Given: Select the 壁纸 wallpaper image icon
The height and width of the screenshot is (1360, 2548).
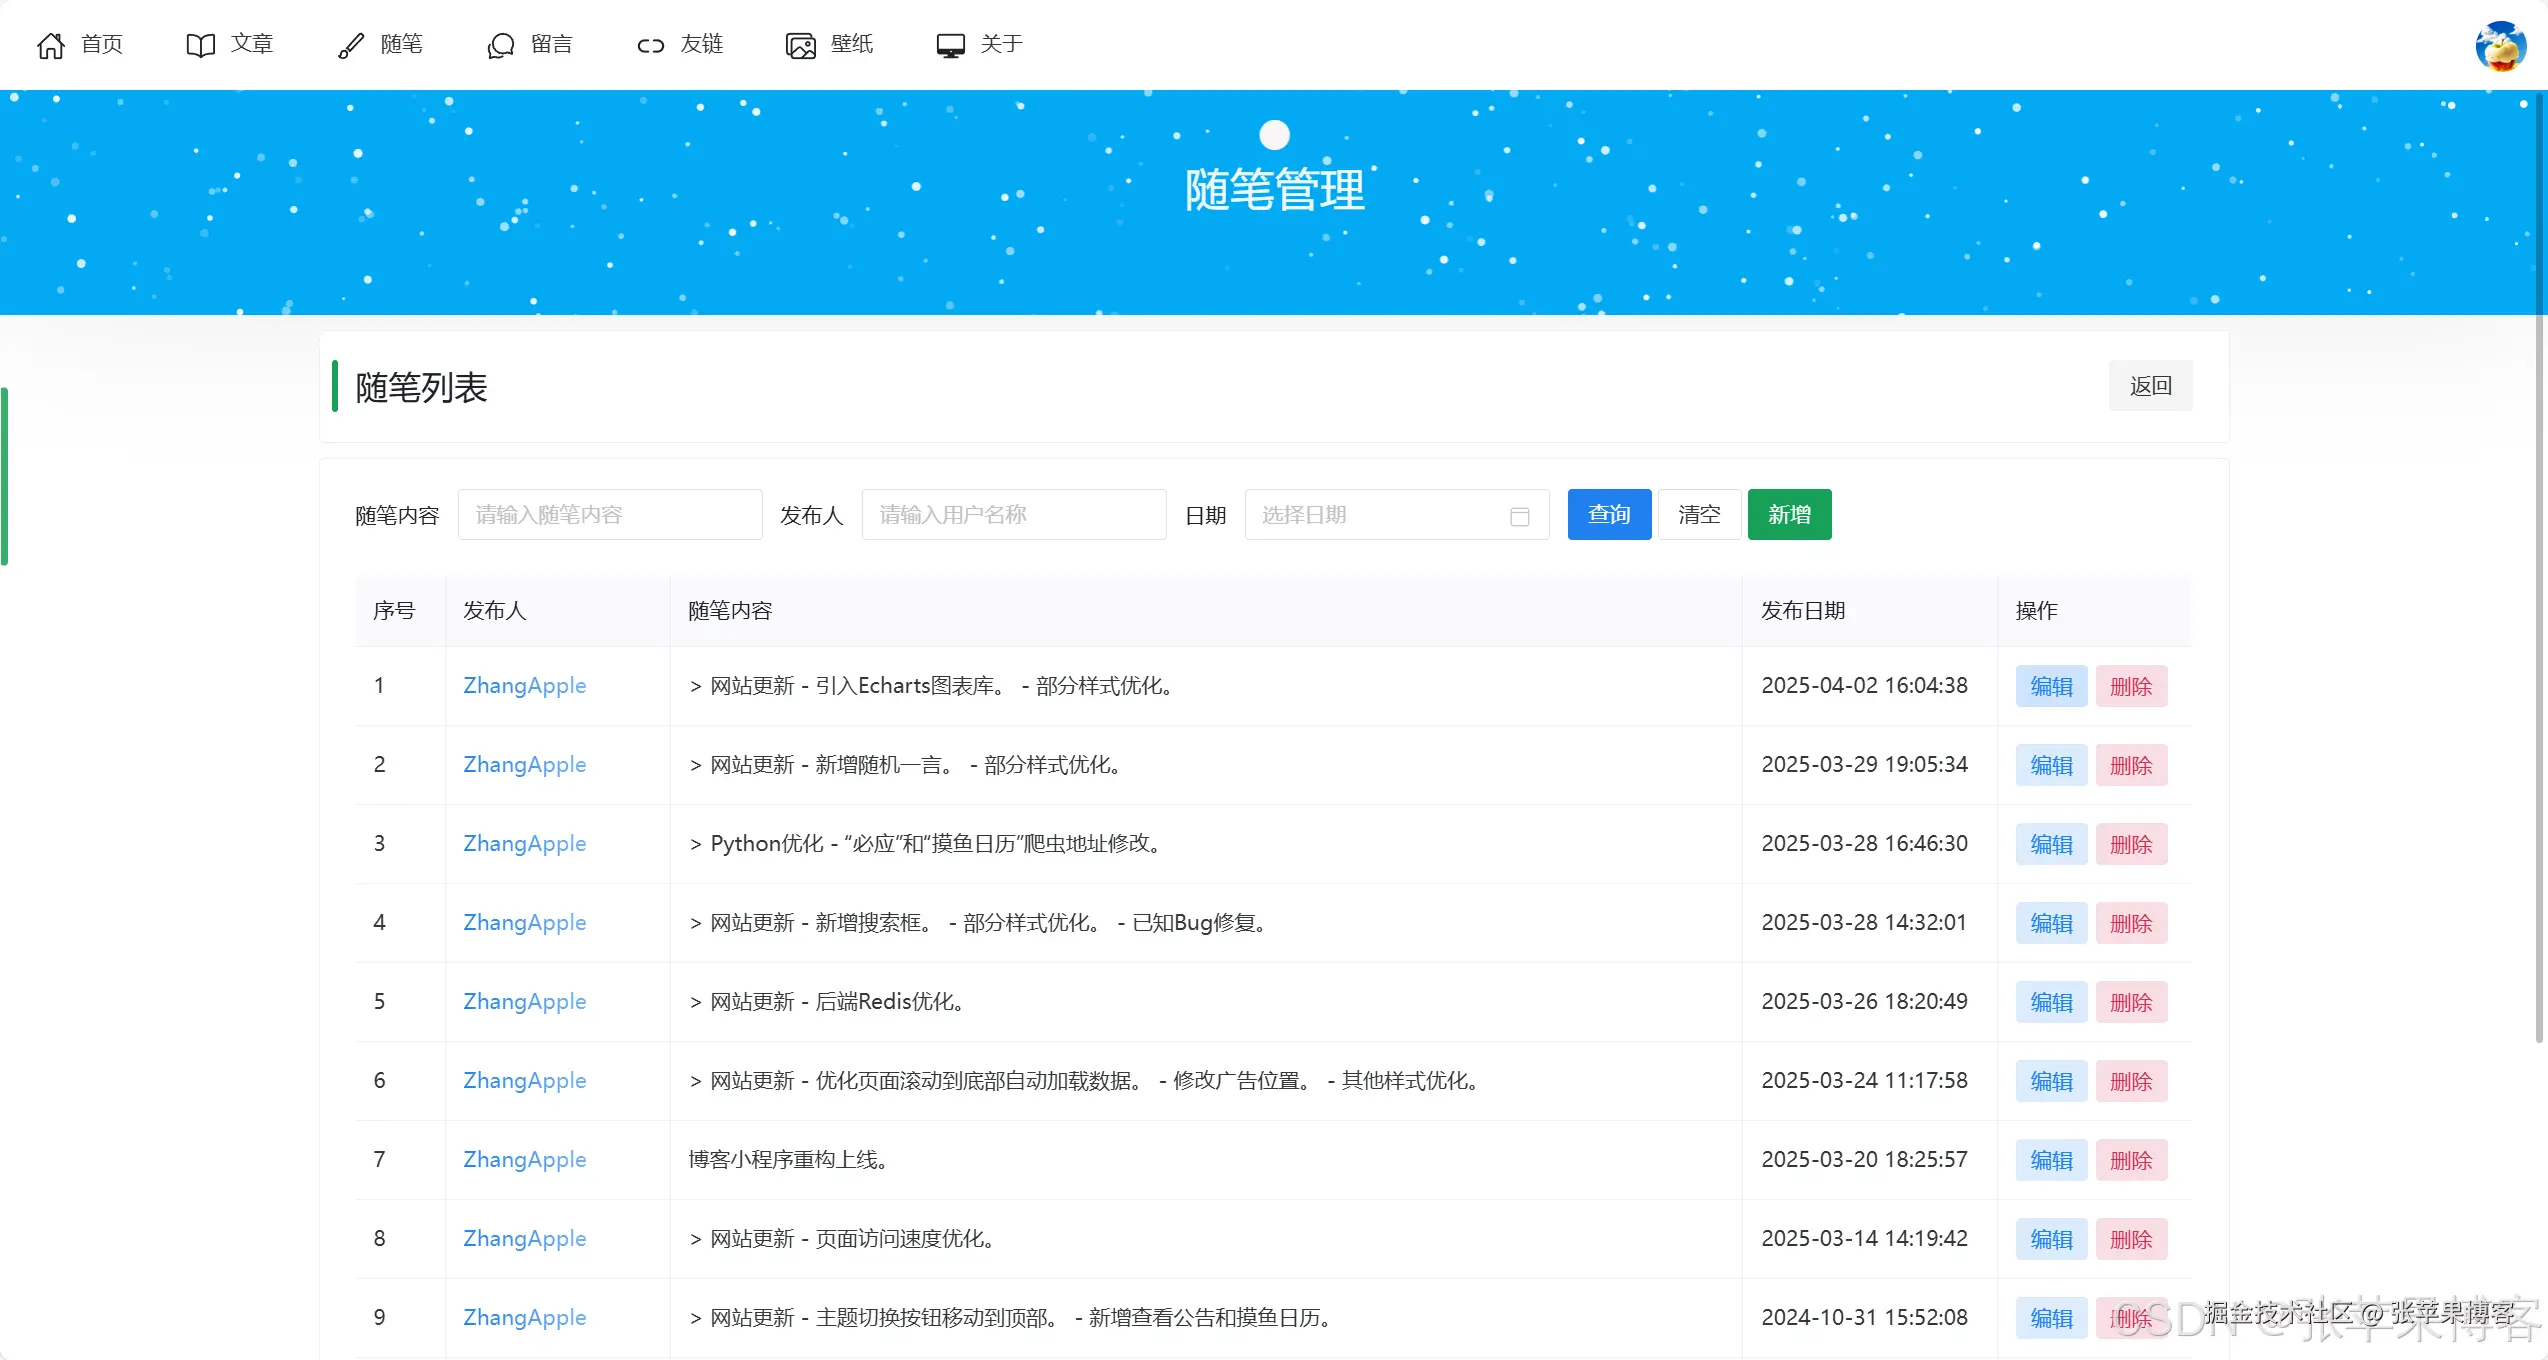Looking at the screenshot, I should (799, 45).
